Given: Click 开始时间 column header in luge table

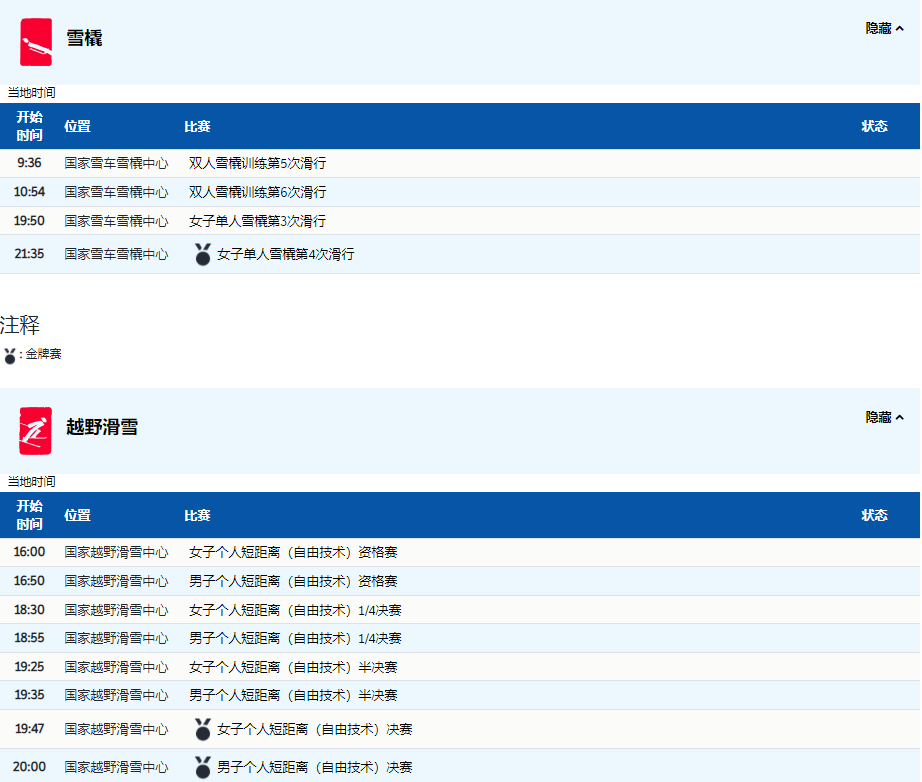Looking at the screenshot, I should coord(30,126).
